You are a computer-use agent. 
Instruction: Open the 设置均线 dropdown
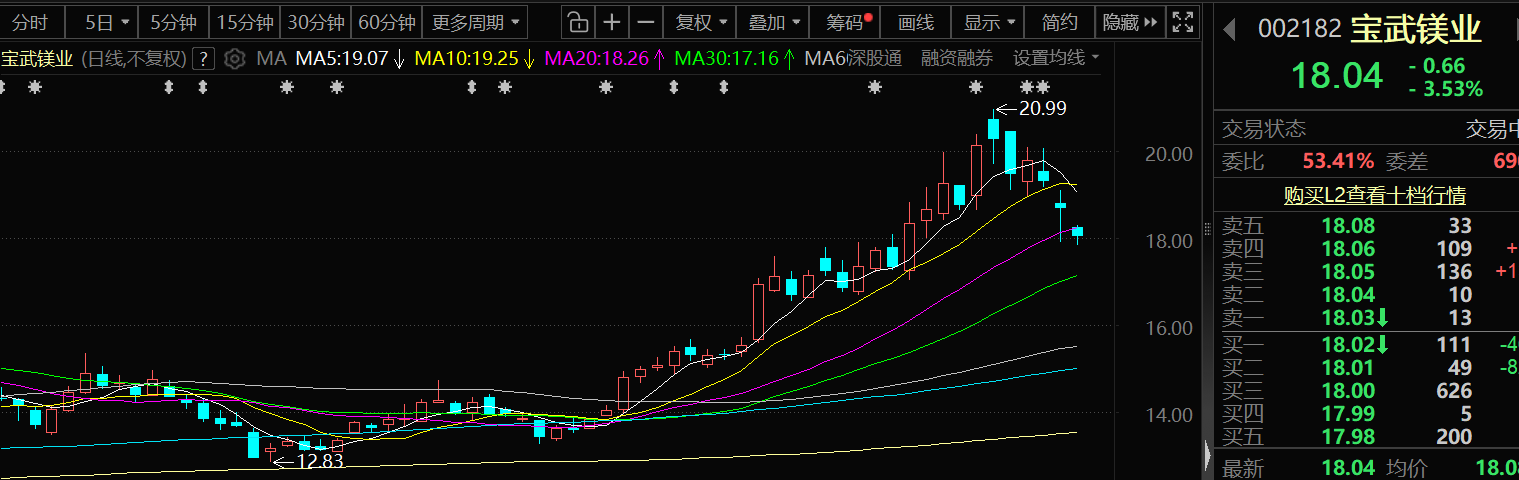(1056, 58)
